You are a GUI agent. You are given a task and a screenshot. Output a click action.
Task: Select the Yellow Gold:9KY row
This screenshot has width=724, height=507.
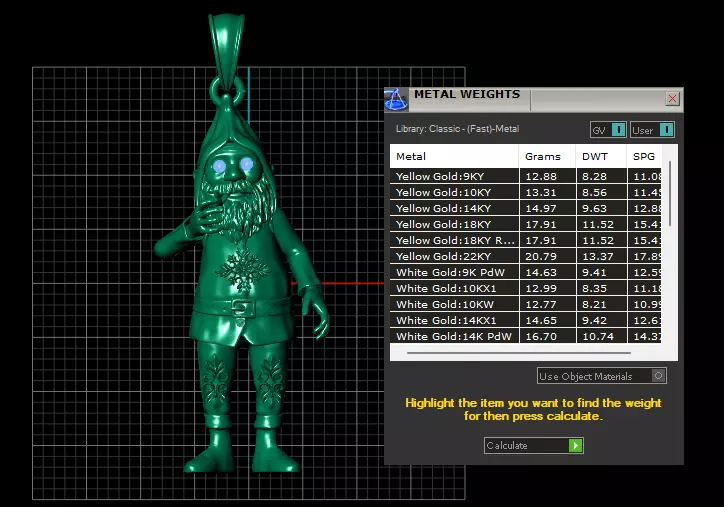click(x=525, y=176)
